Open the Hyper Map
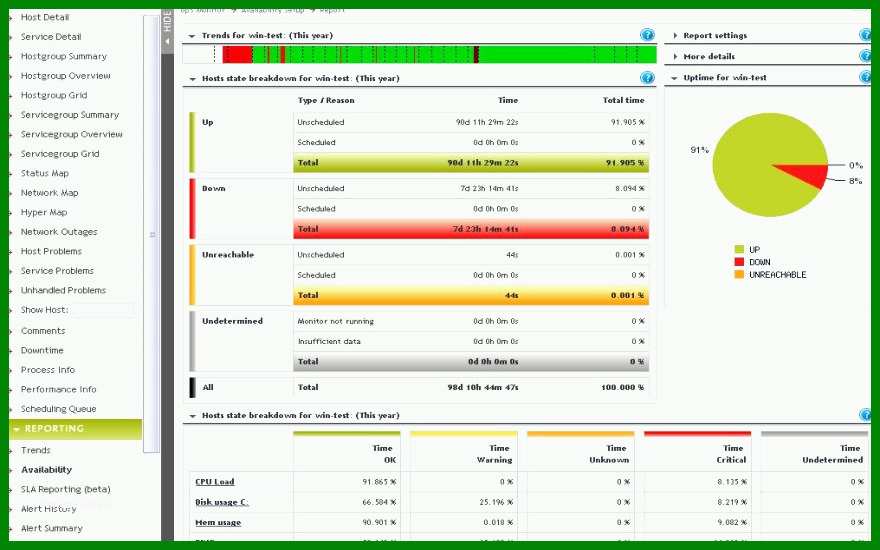Image resolution: width=880 pixels, height=550 pixels. click(x=44, y=212)
